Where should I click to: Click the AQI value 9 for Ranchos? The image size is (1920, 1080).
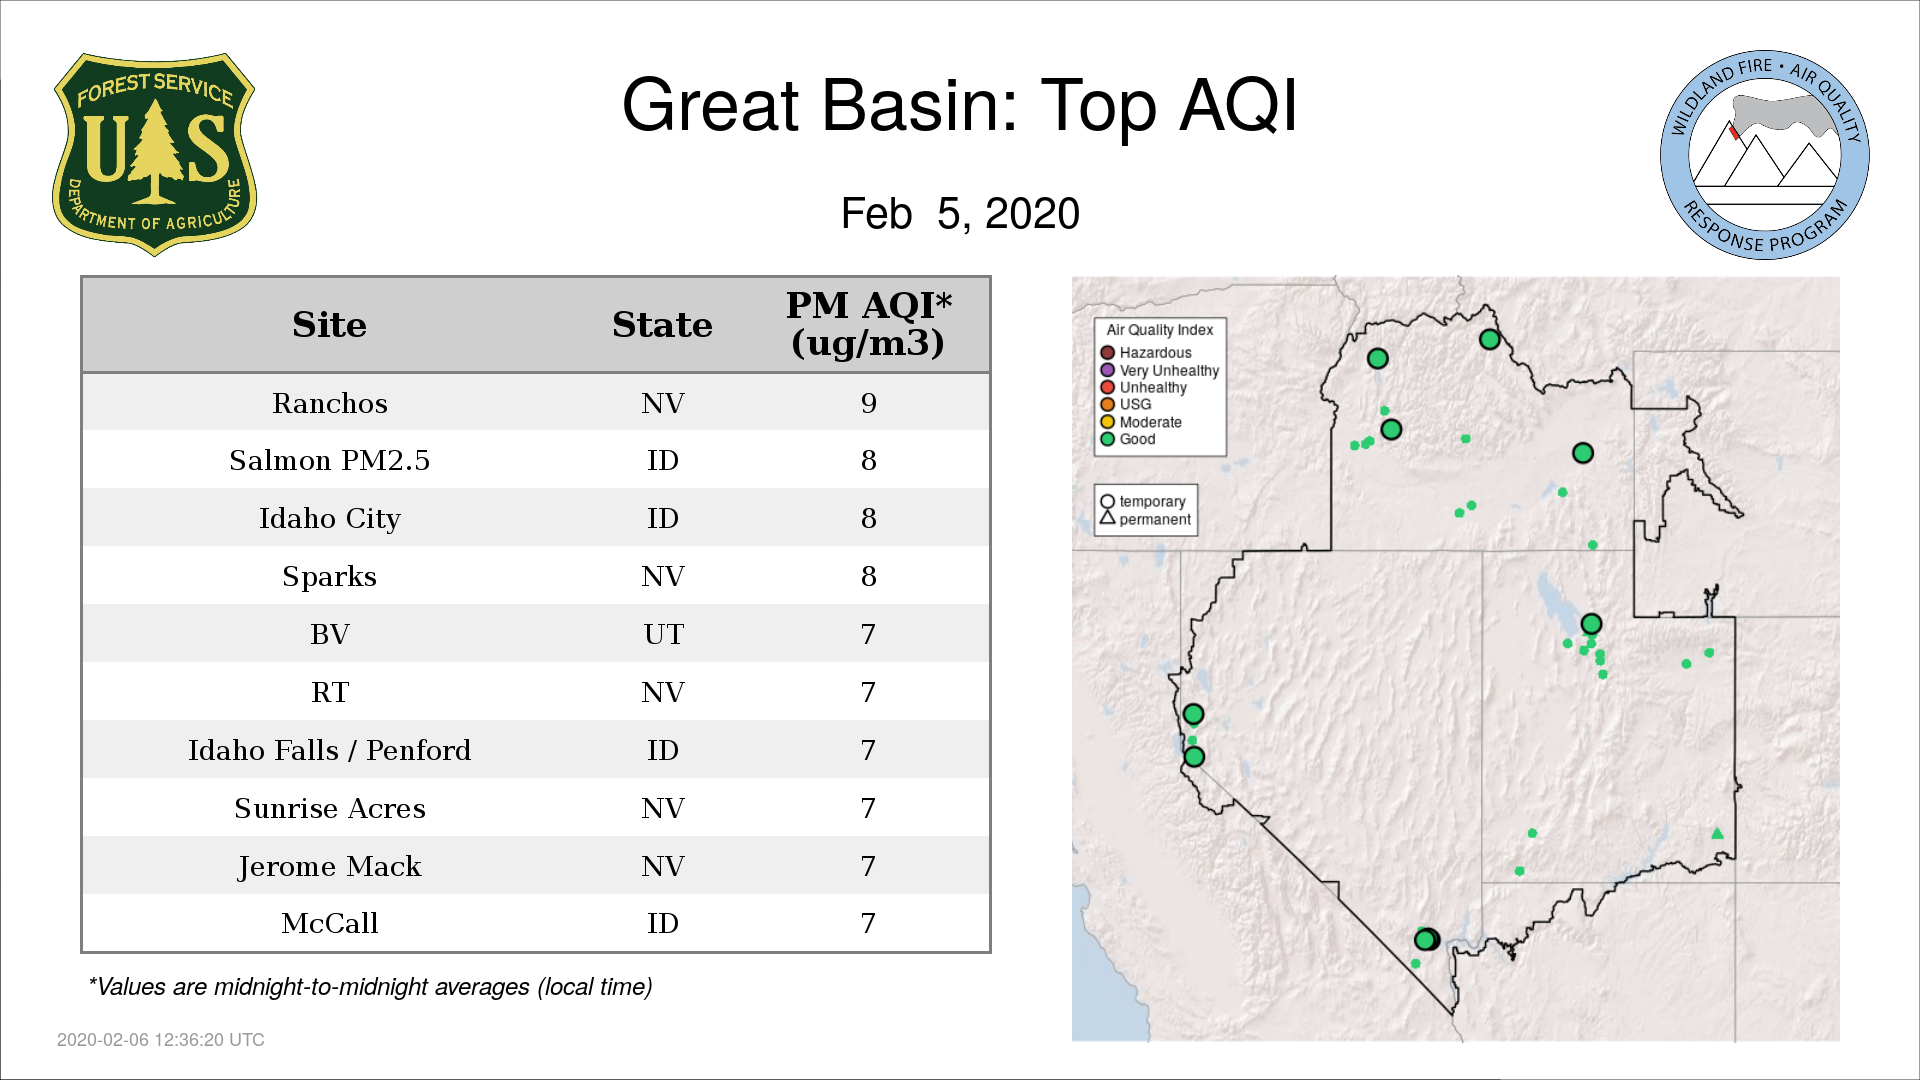point(868,403)
